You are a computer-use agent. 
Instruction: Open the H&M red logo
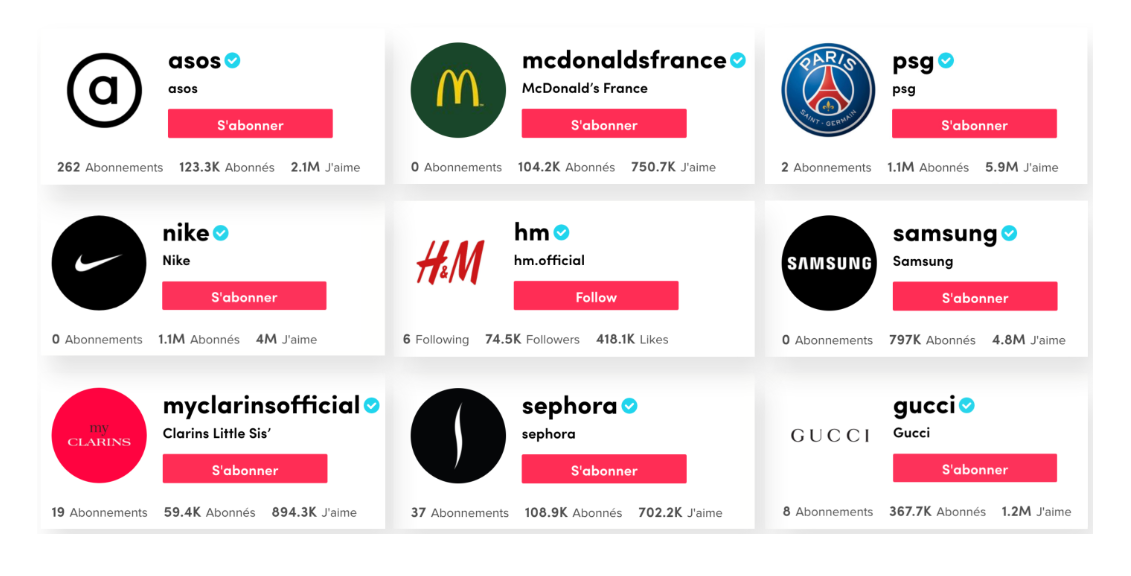(450, 262)
